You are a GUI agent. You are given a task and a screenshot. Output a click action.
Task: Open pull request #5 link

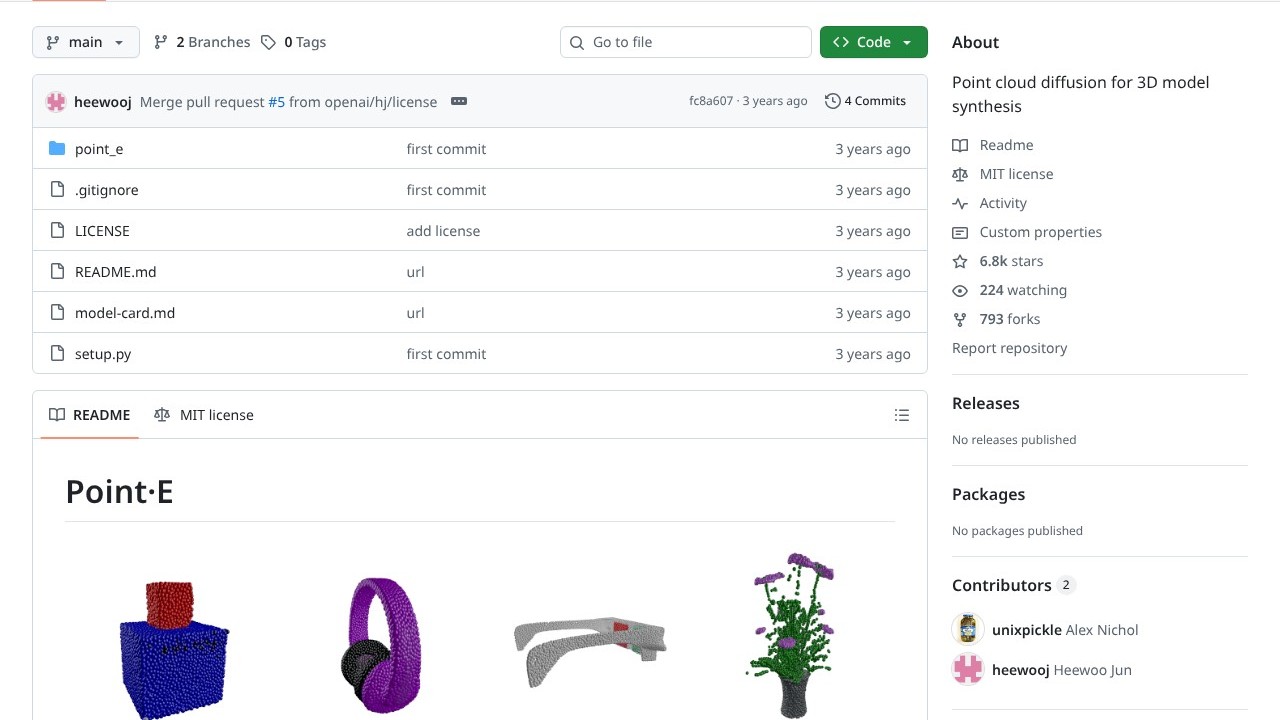[276, 102]
